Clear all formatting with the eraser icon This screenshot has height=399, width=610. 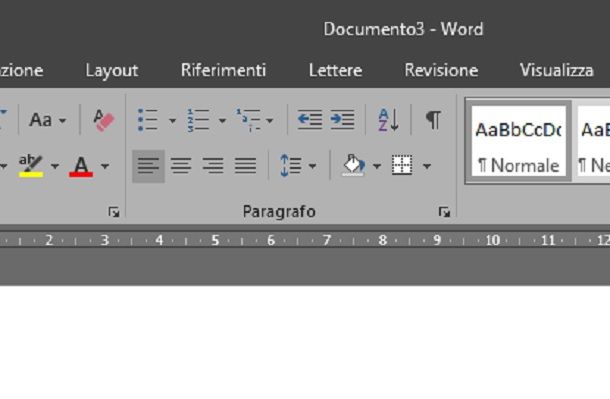(x=103, y=120)
